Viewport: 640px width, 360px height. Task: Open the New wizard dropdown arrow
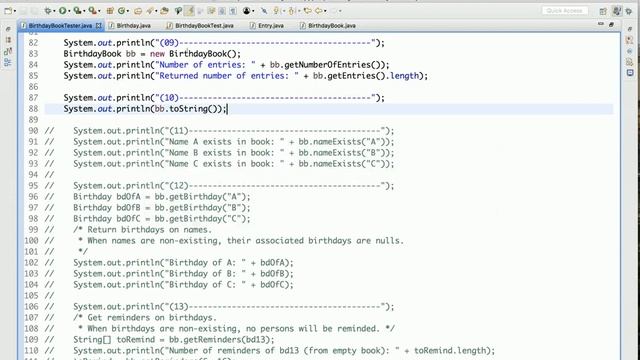click(x=15, y=11)
